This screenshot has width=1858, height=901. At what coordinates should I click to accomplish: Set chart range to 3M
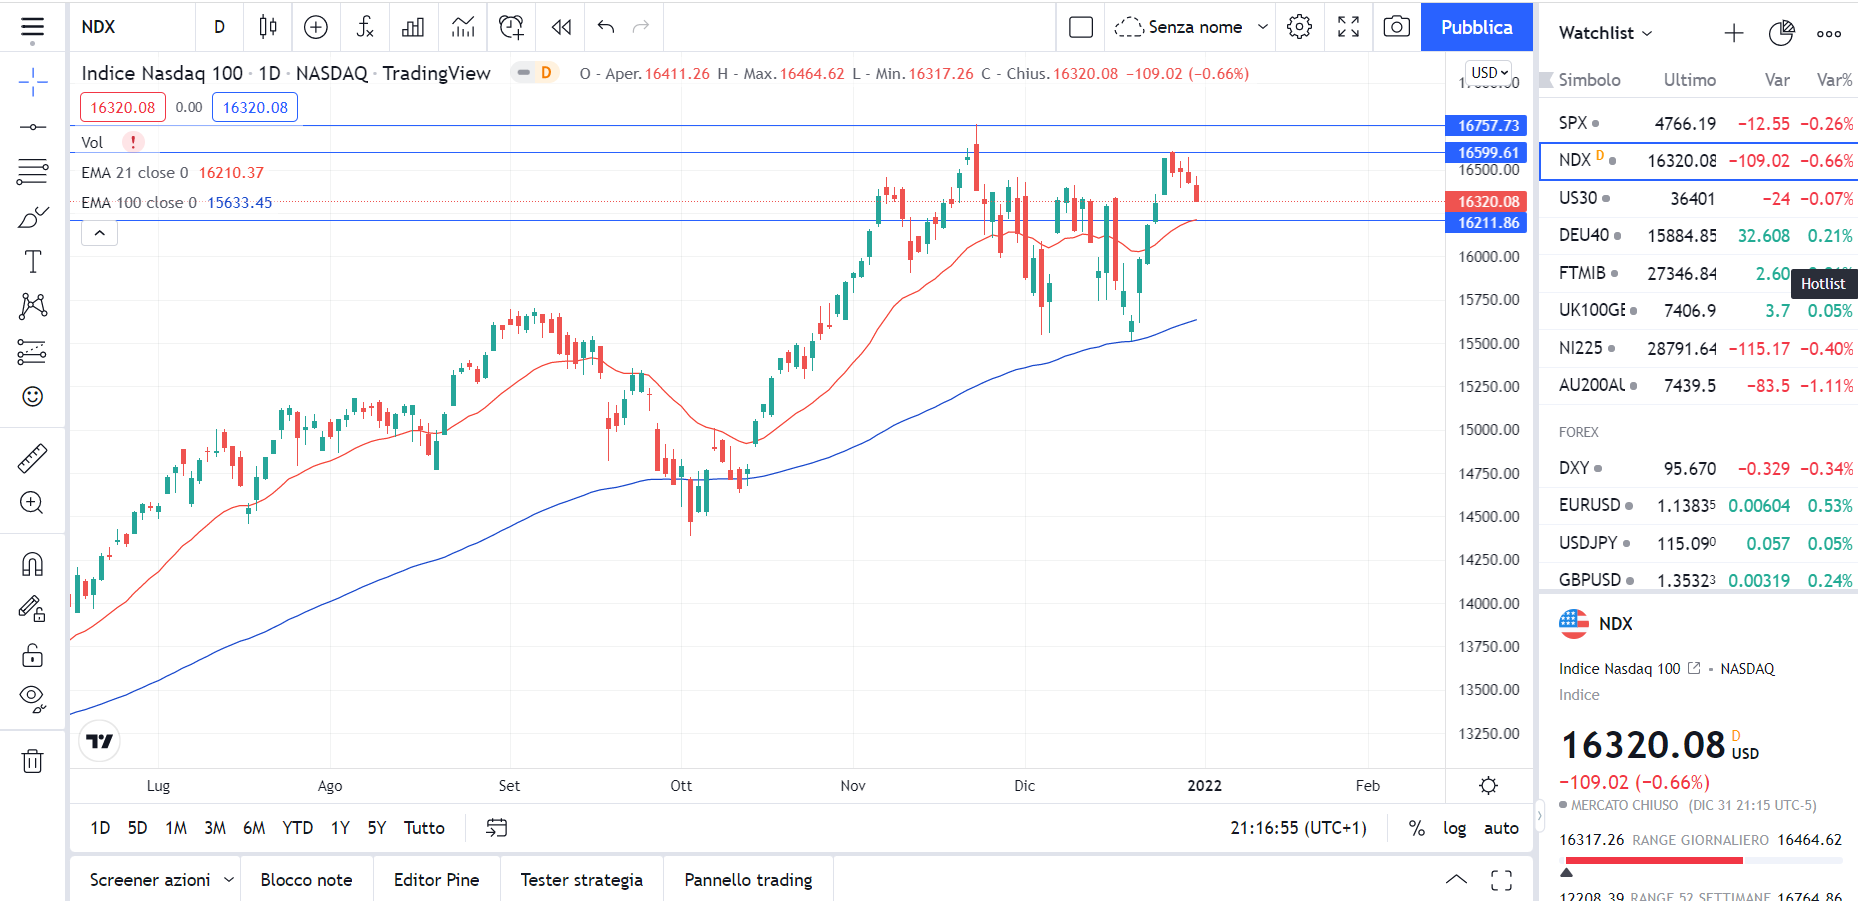[x=215, y=828]
